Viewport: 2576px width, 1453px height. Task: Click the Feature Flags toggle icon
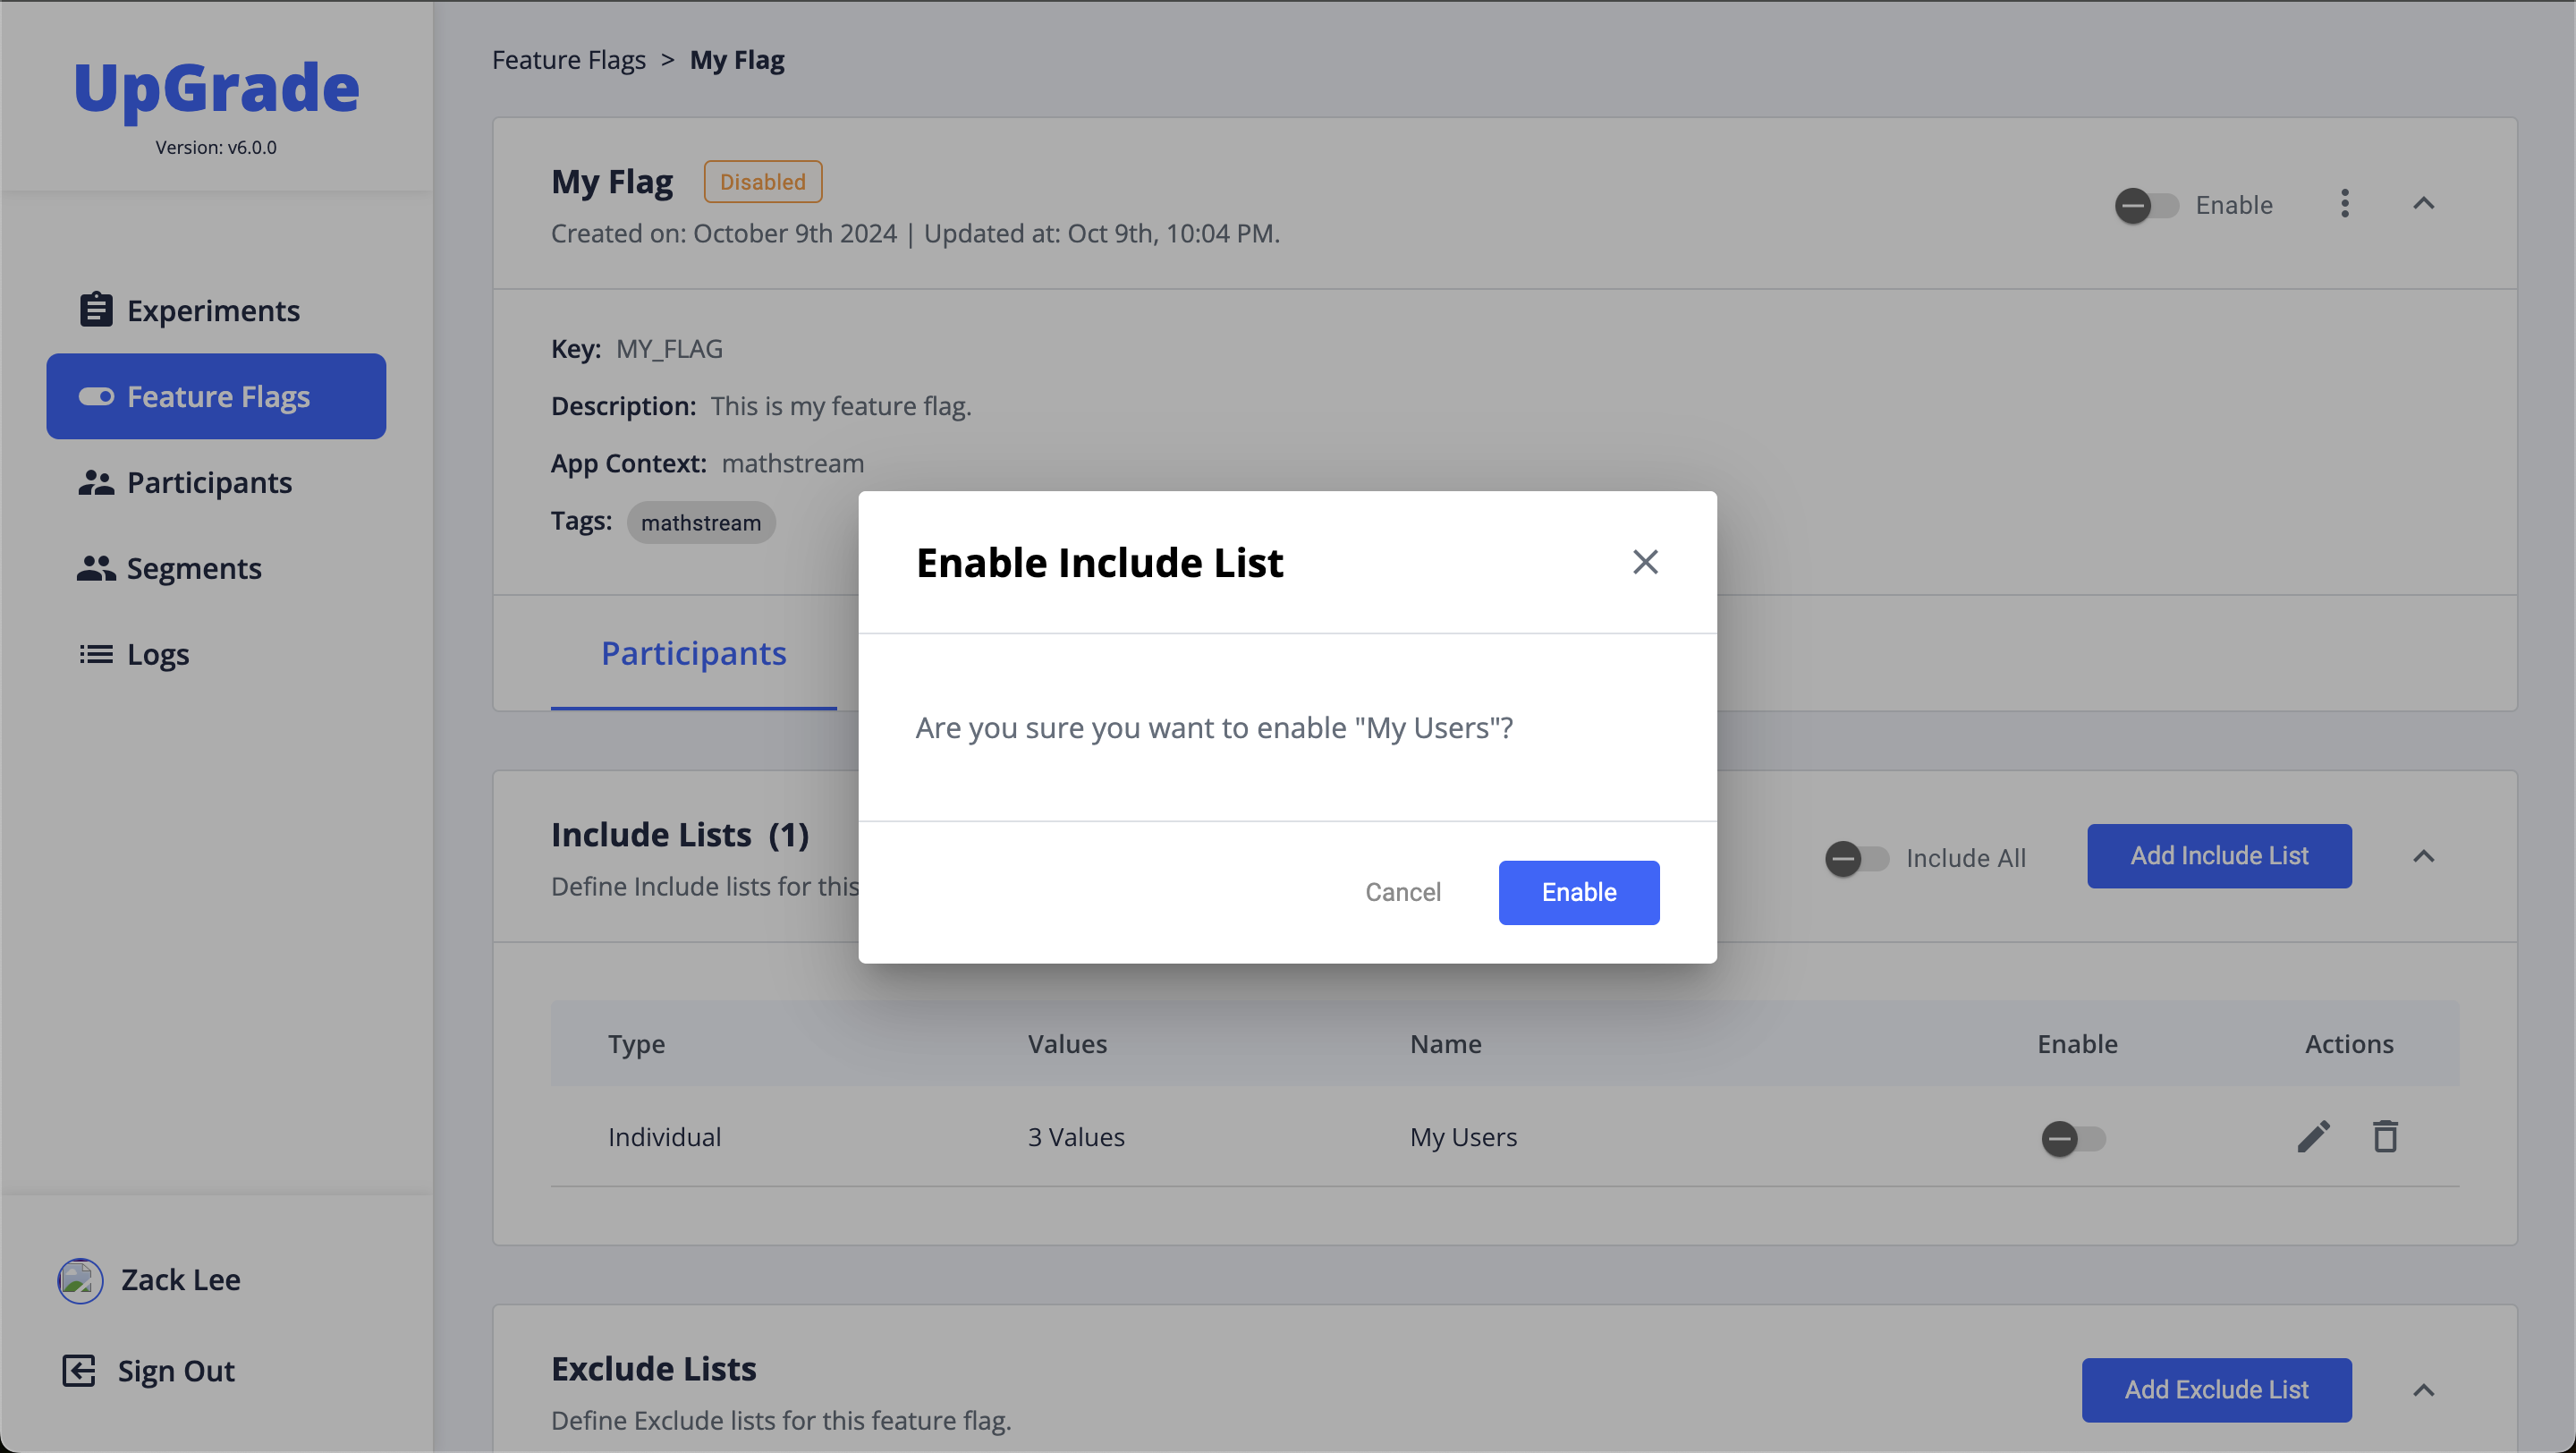coord(96,397)
